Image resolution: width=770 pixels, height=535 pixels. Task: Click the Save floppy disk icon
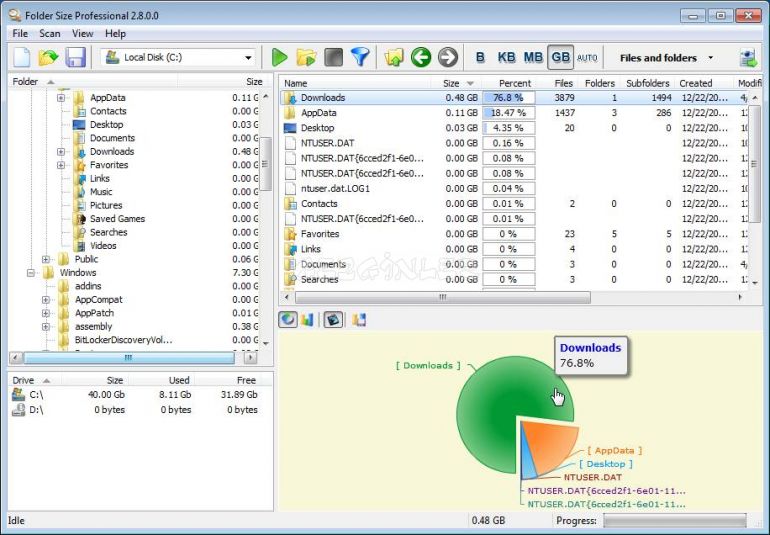pos(76,57)
